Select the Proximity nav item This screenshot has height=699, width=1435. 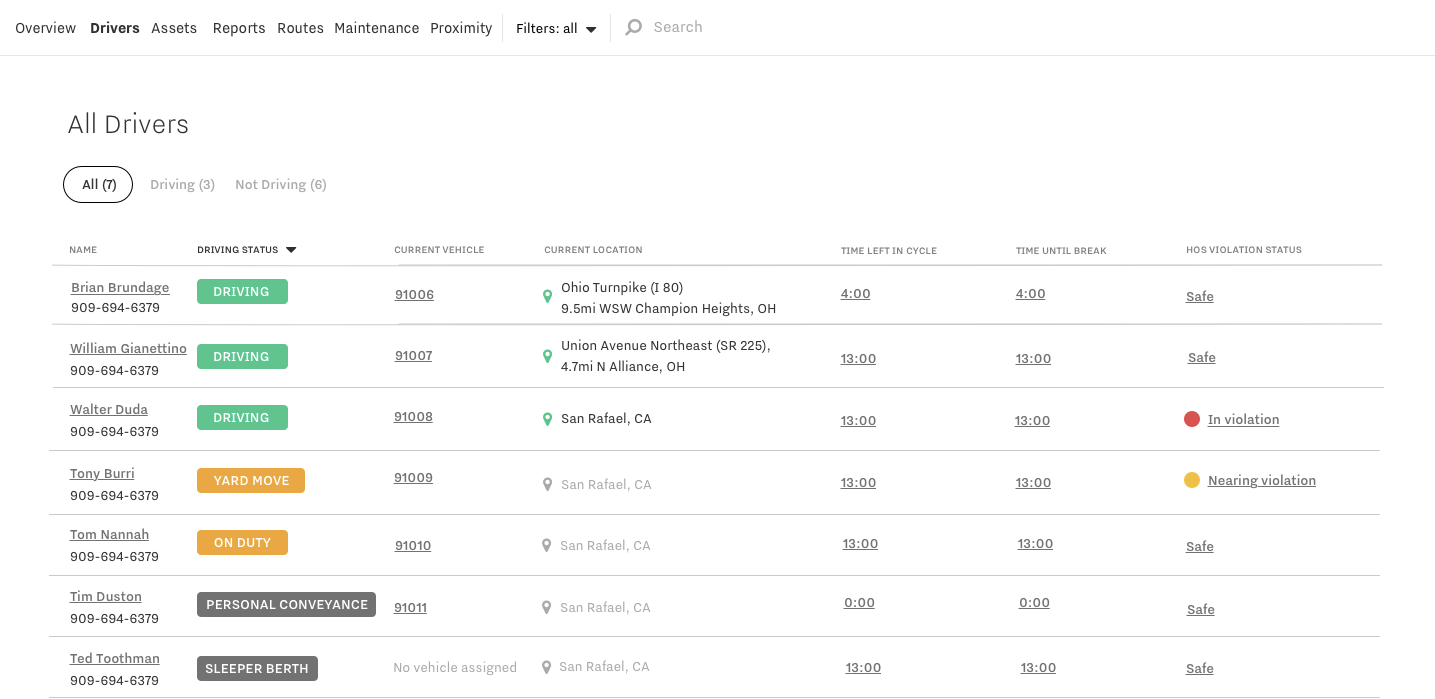461,28
